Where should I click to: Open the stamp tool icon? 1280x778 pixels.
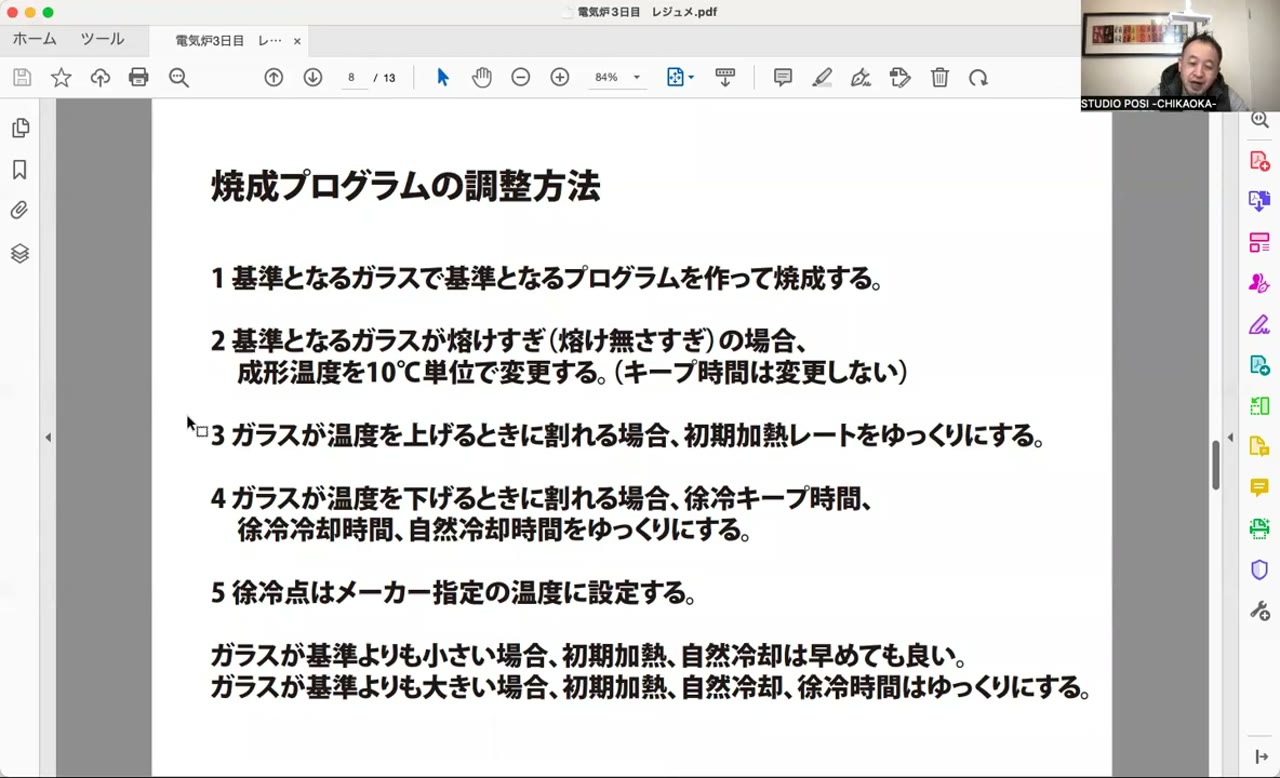coord(900,77)
